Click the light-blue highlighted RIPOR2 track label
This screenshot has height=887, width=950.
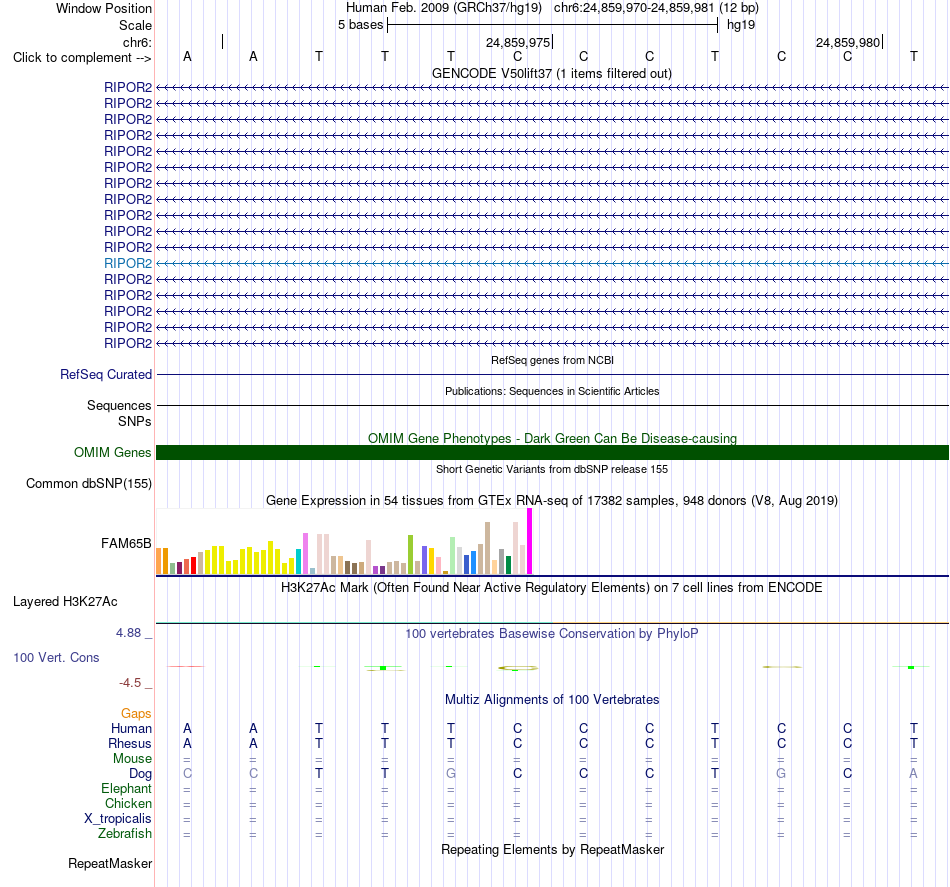128,263
